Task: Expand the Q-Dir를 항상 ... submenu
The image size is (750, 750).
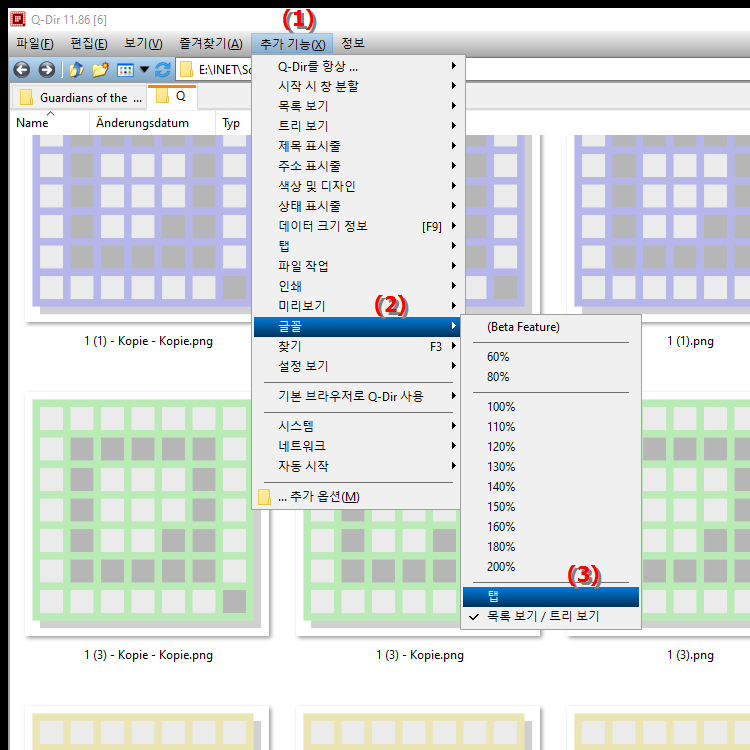Action: tap(357, 66)
